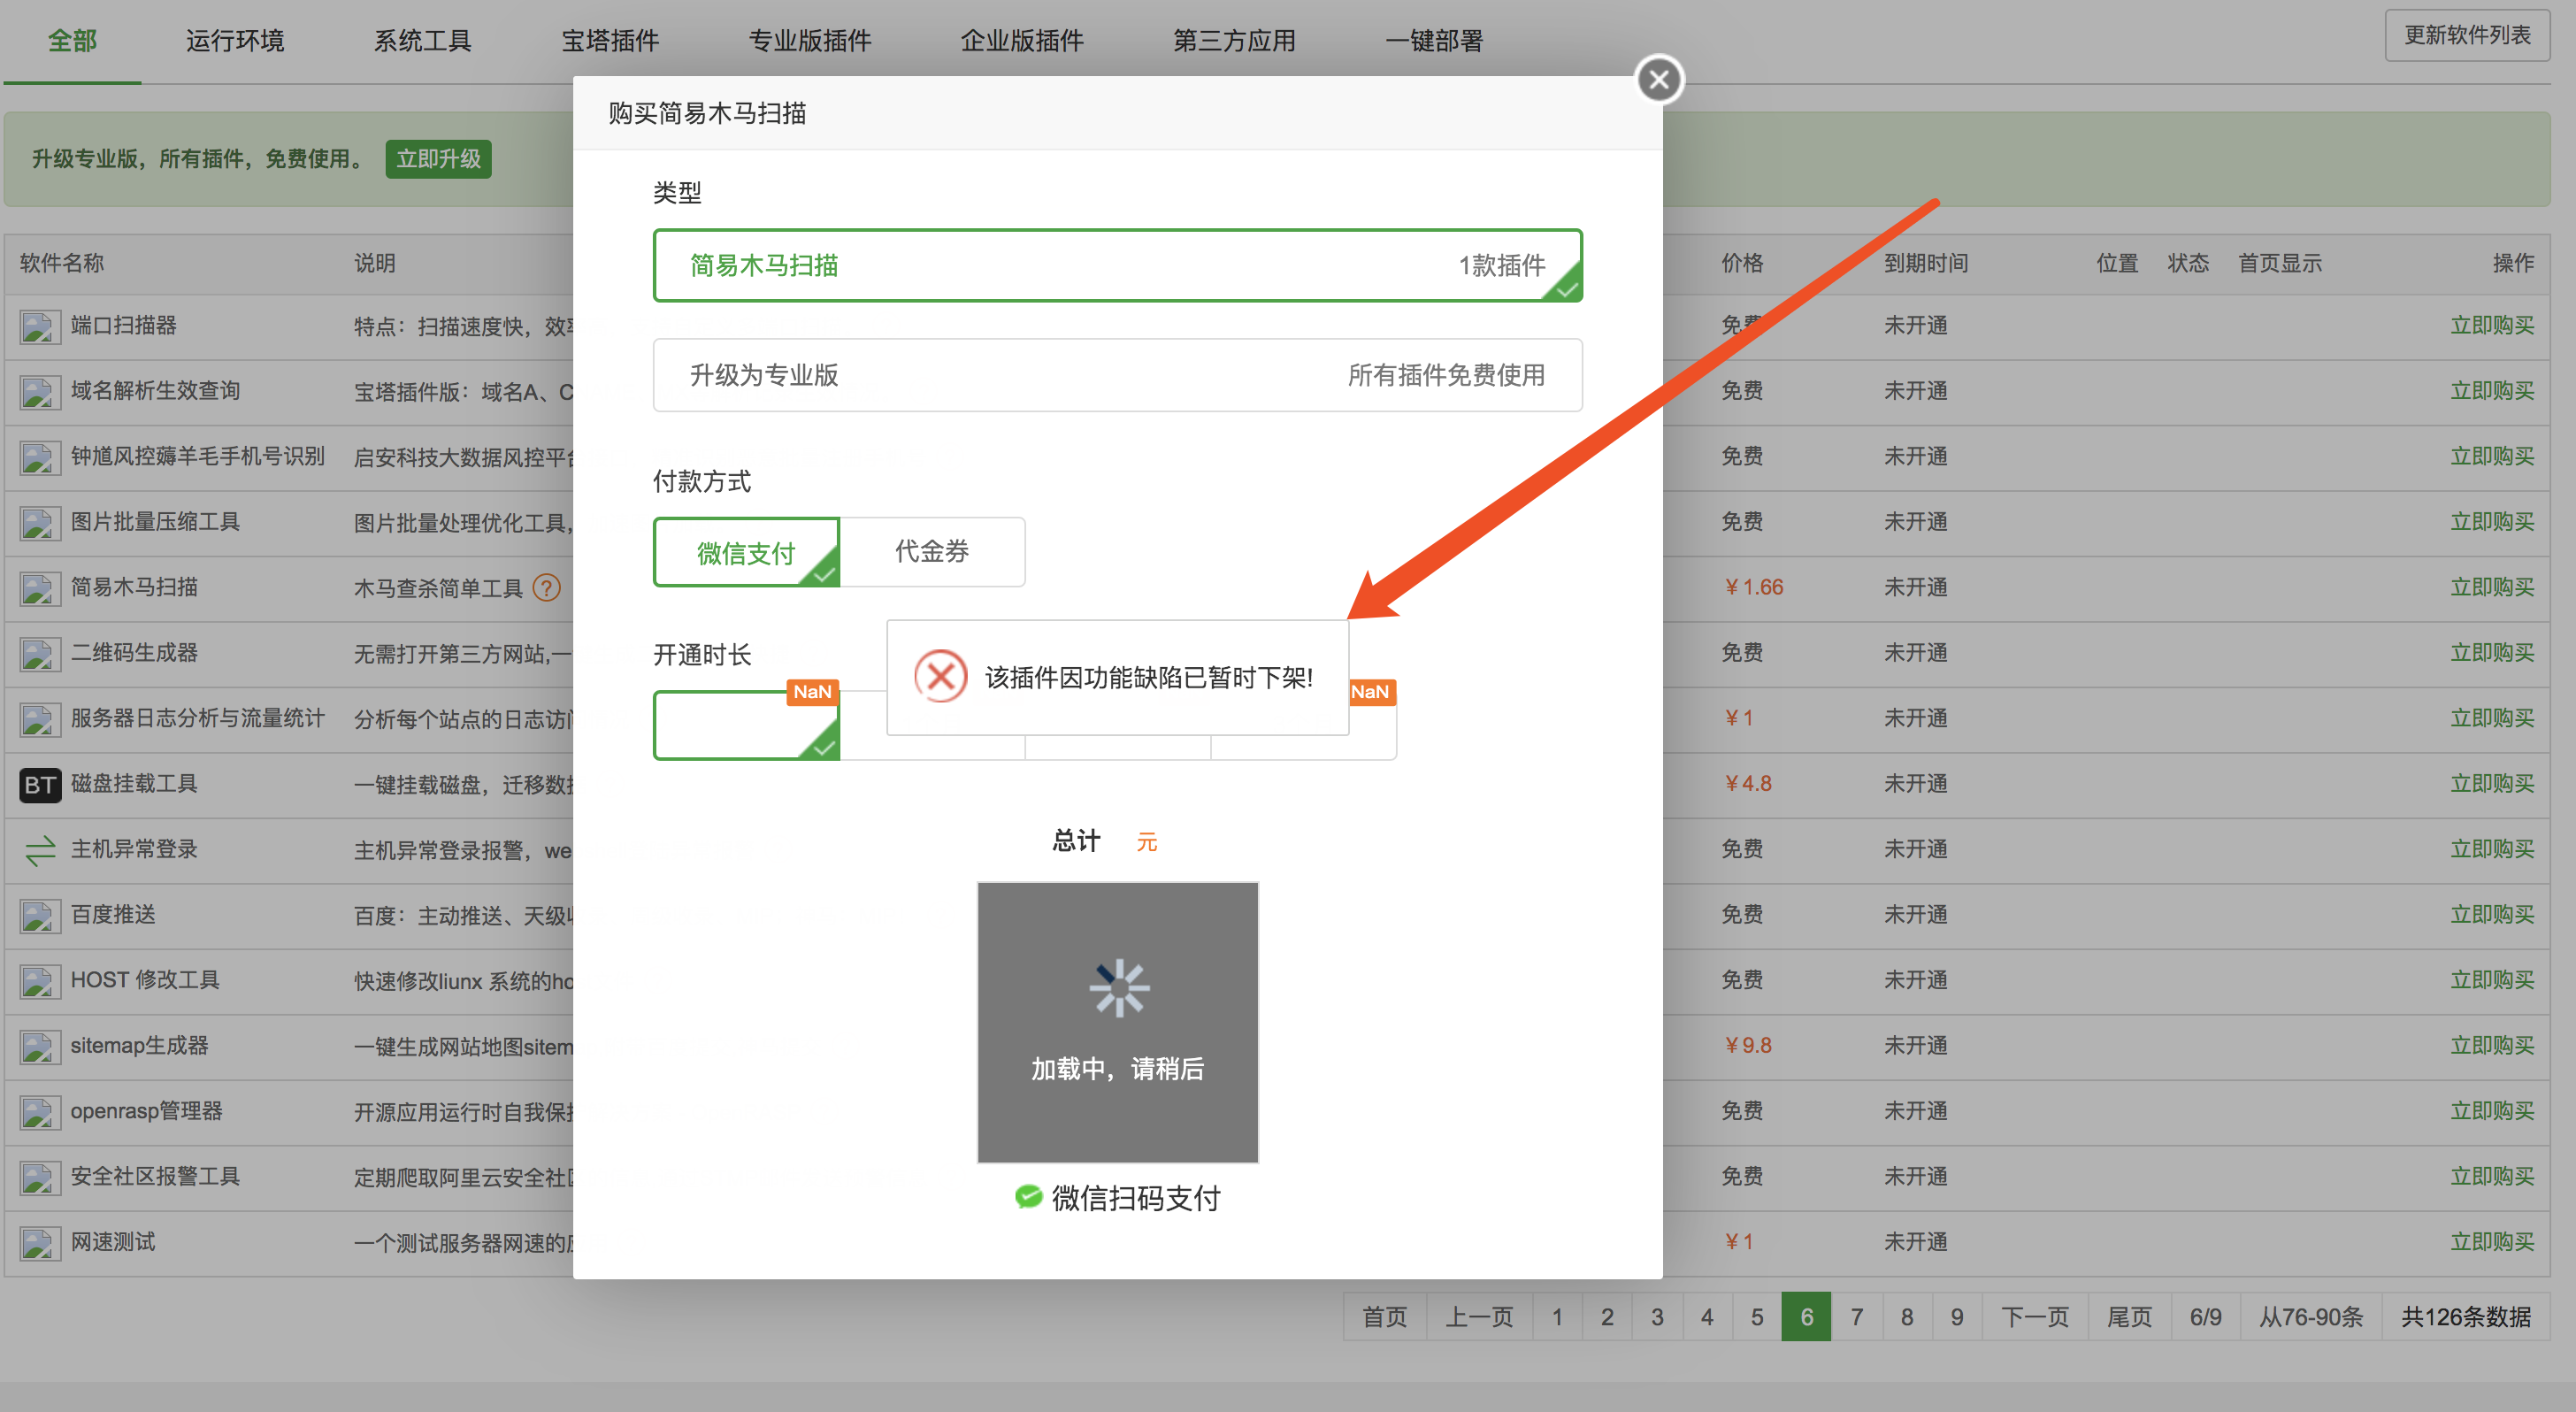
Task: Select the first 开通时长 duration box
Action: [745, 725]
